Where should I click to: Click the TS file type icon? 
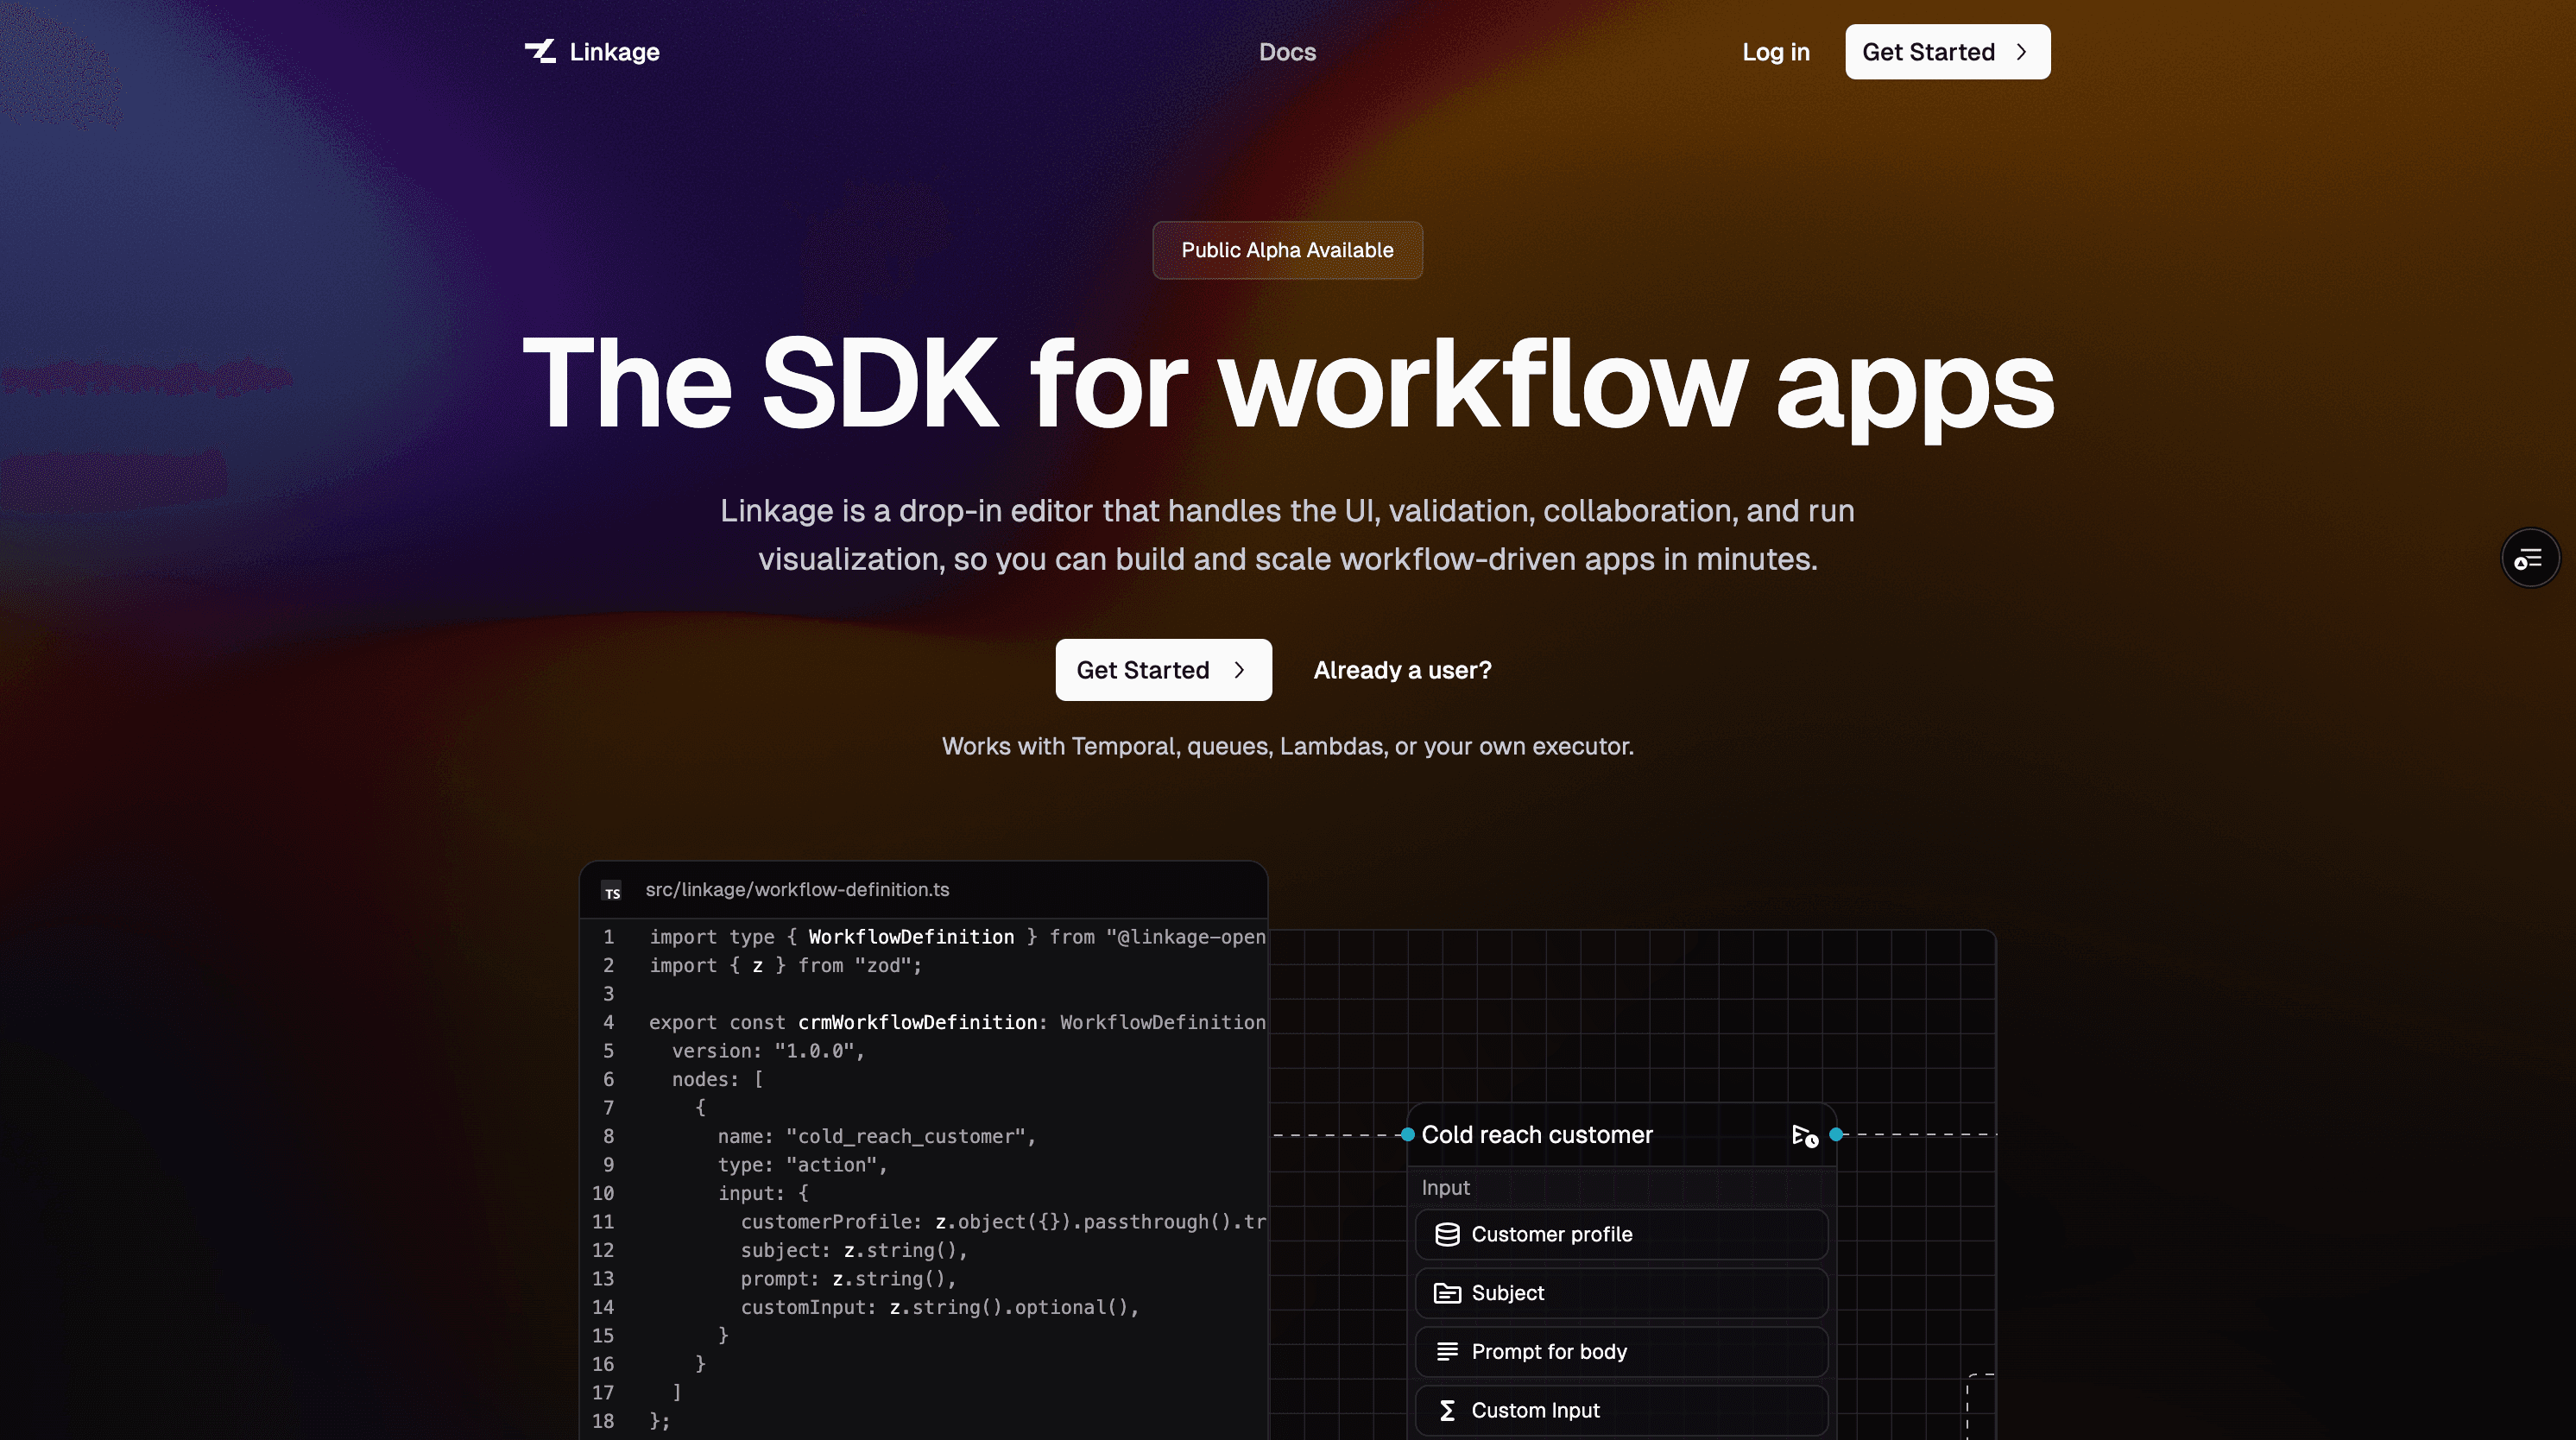coord(612,891)
